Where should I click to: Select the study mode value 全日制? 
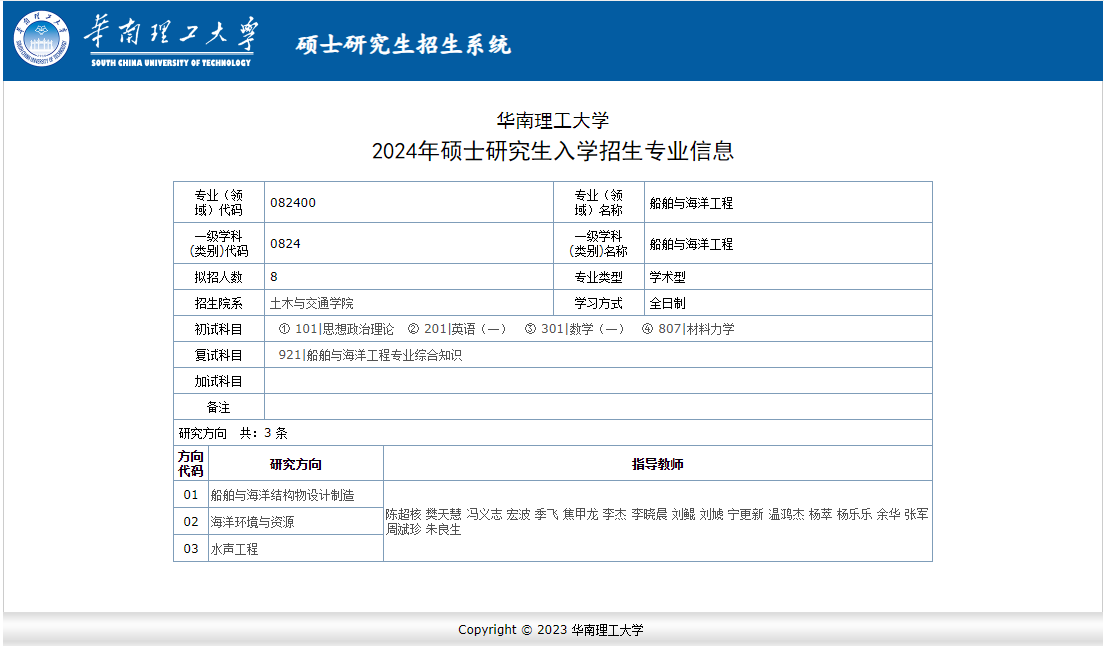point(667,303)
